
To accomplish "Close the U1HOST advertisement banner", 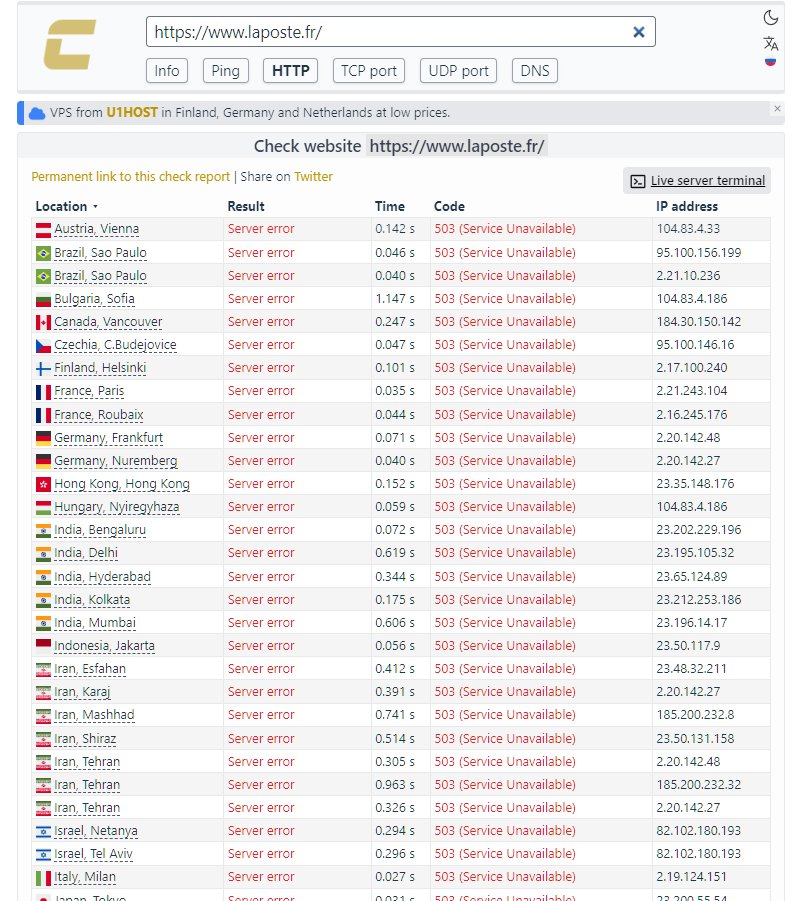I will [x=777, y=108].
